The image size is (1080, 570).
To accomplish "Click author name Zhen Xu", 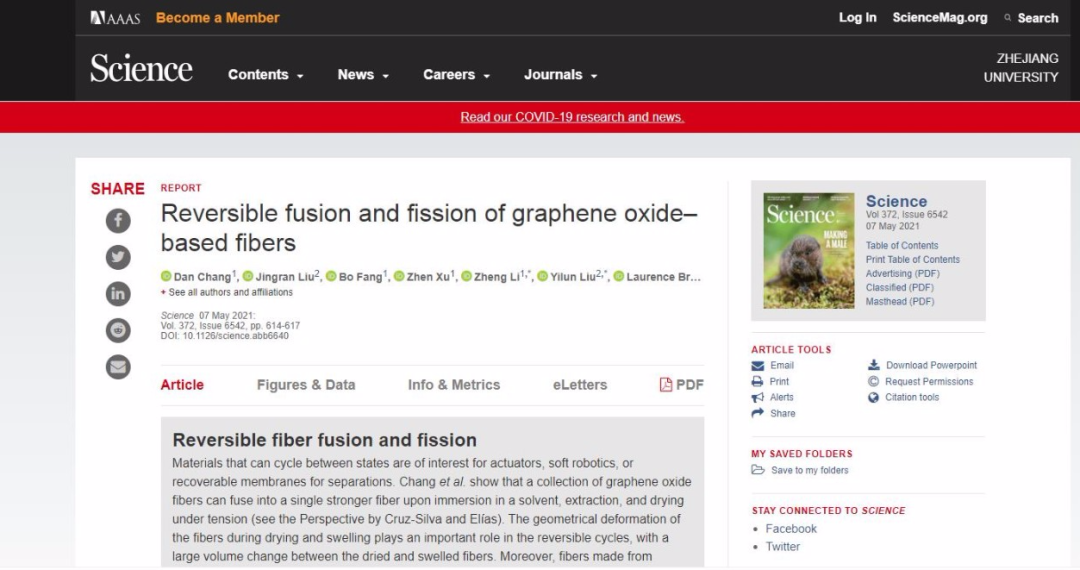I will pos(428,277).
